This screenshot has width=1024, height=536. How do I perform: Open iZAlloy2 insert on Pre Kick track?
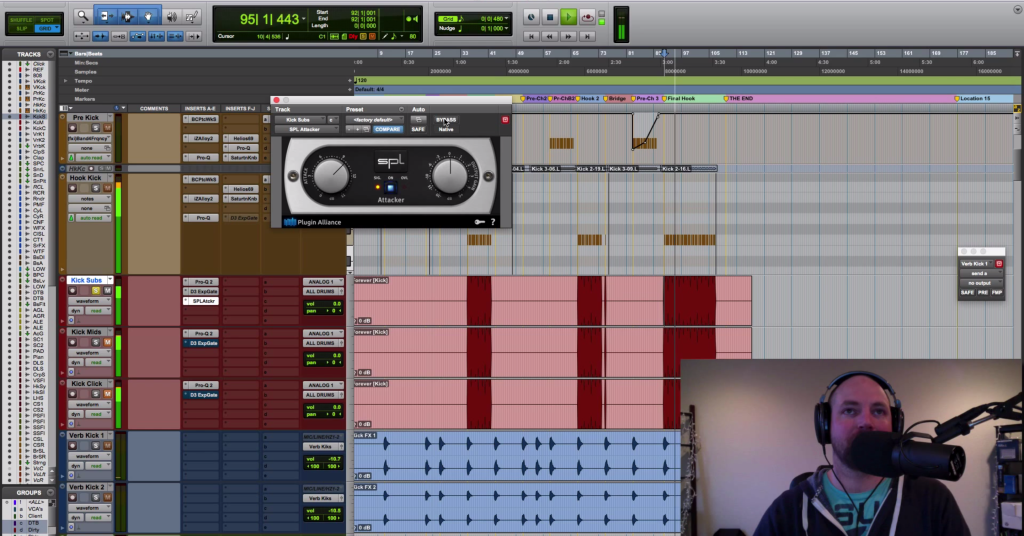click(201, 138)
